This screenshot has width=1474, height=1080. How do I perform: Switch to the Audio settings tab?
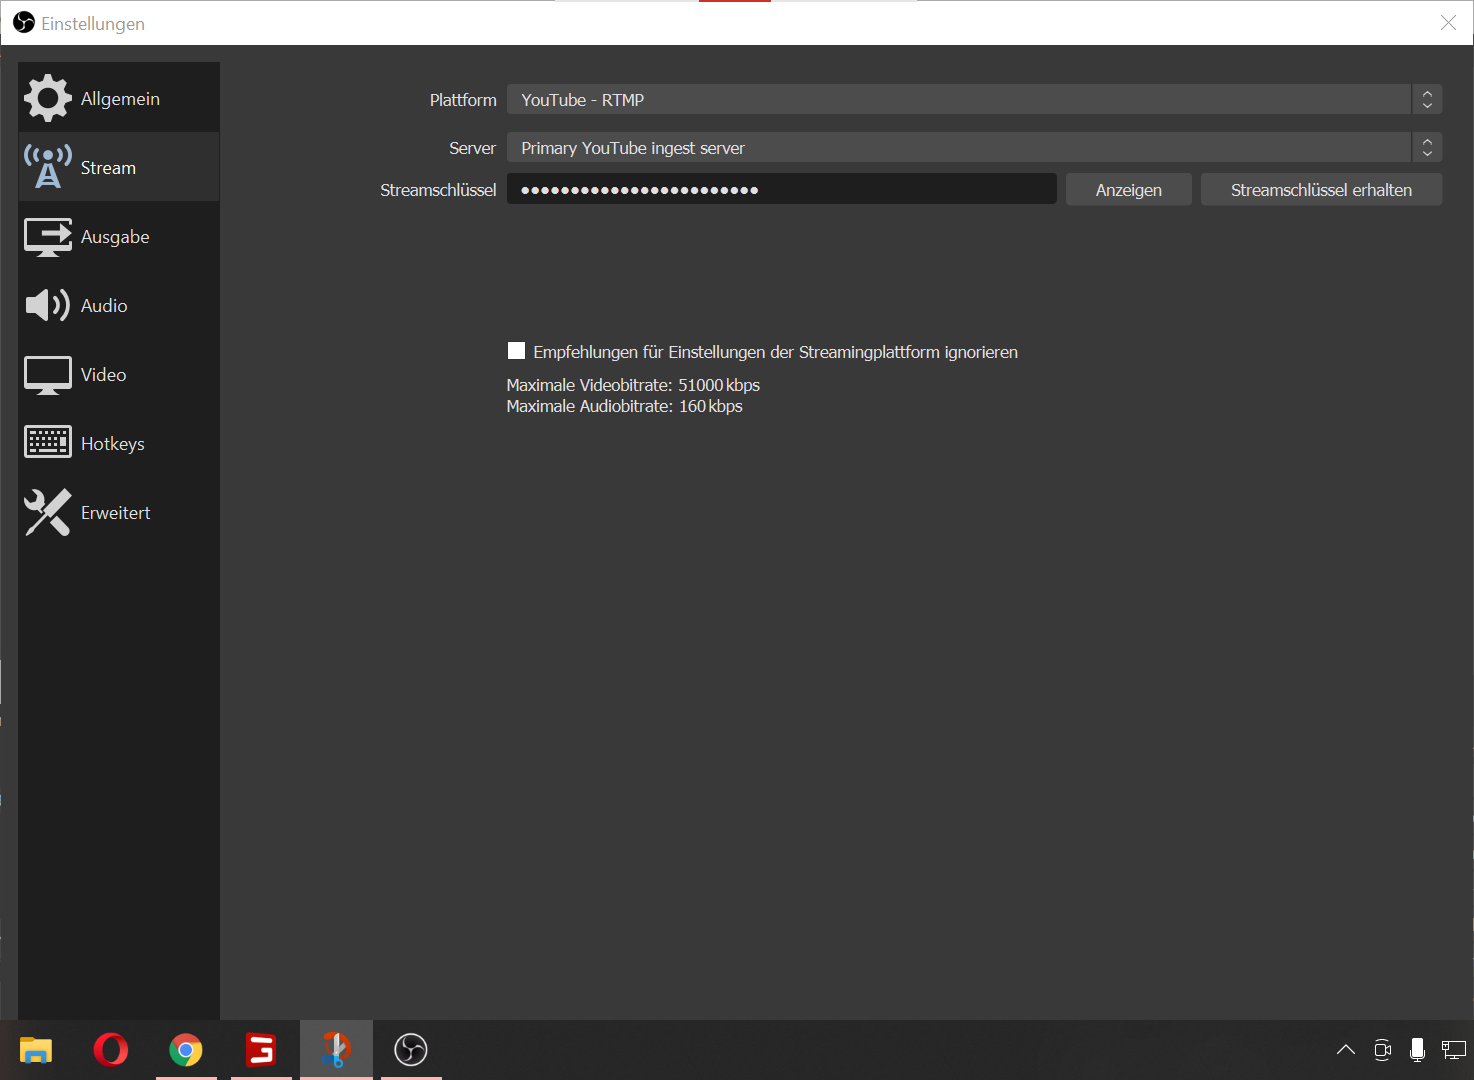[x=104, y=306]
